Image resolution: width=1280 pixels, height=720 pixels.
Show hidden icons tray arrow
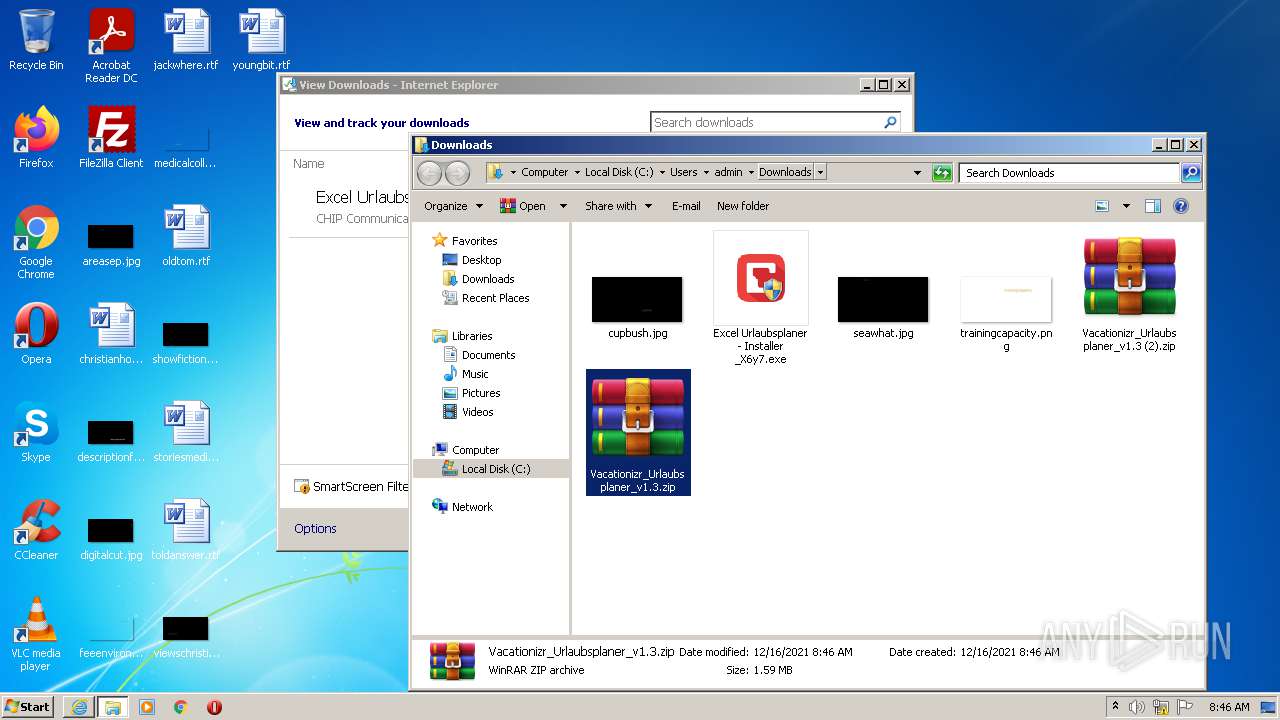tap(1115, 707)
